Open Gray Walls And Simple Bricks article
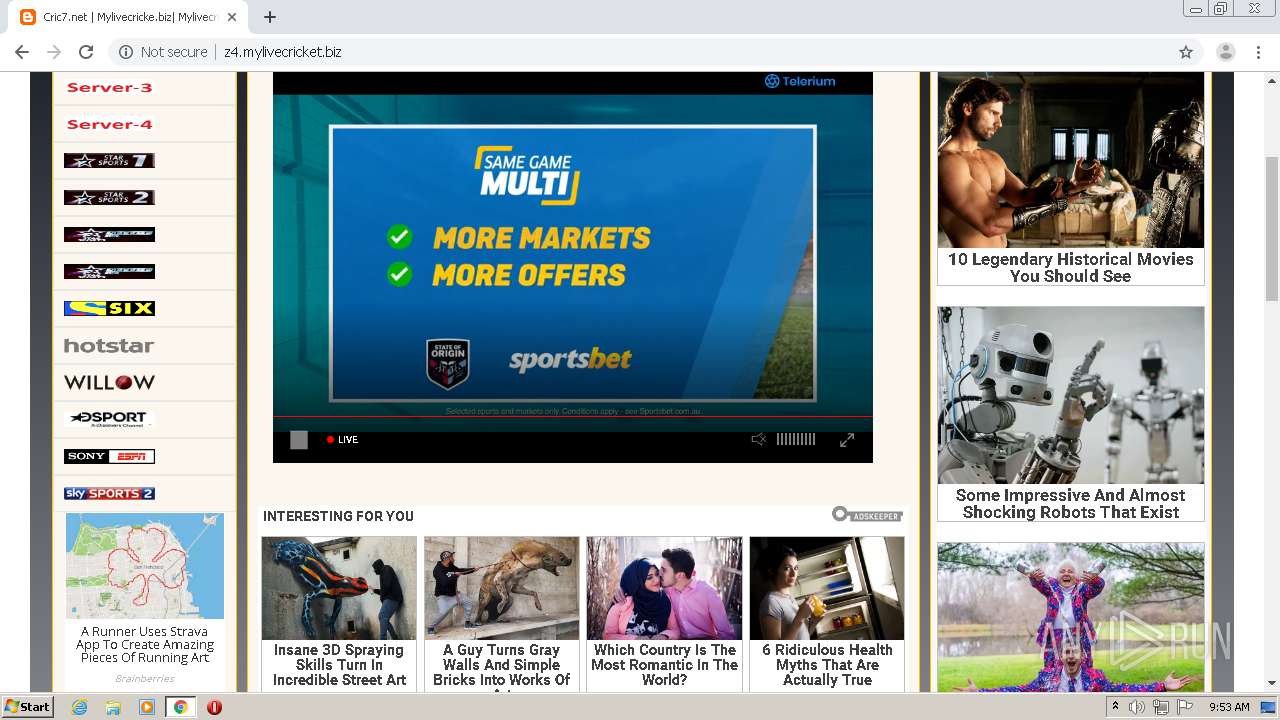This screenshot has height=720, width=1280. click(502, 614)
